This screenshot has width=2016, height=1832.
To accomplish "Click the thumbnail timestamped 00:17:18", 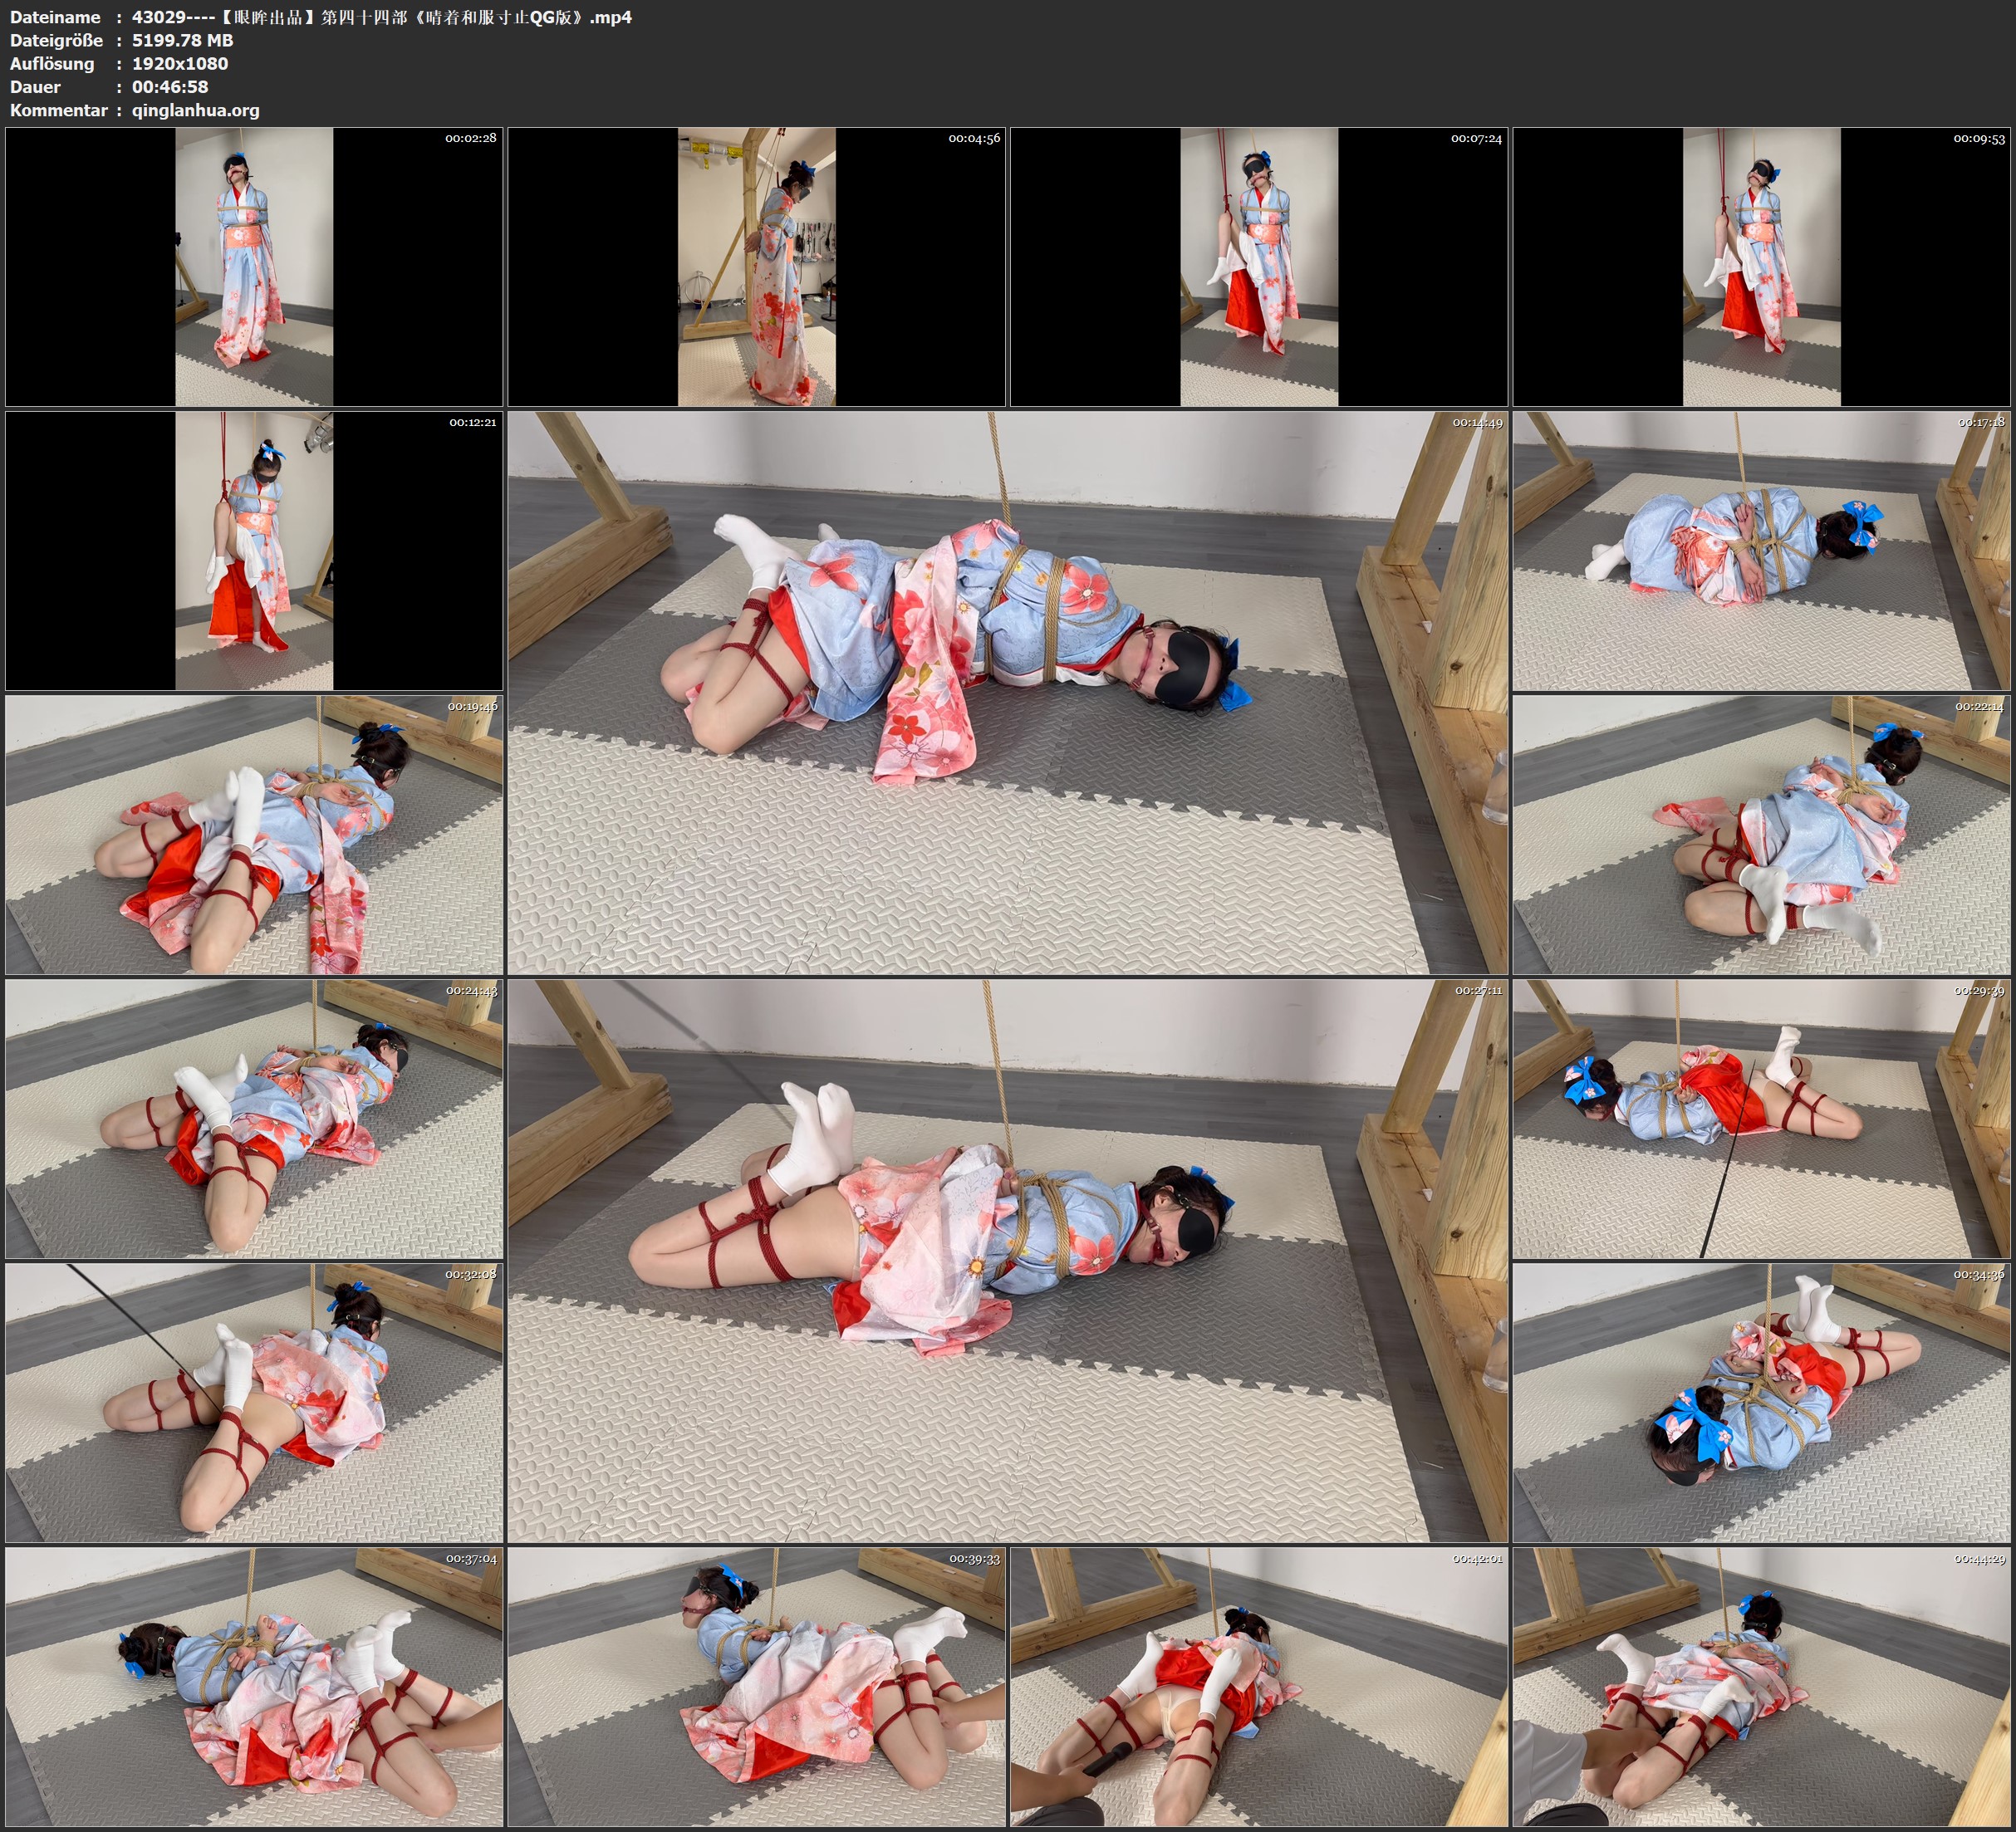I will pos(1761,550).
